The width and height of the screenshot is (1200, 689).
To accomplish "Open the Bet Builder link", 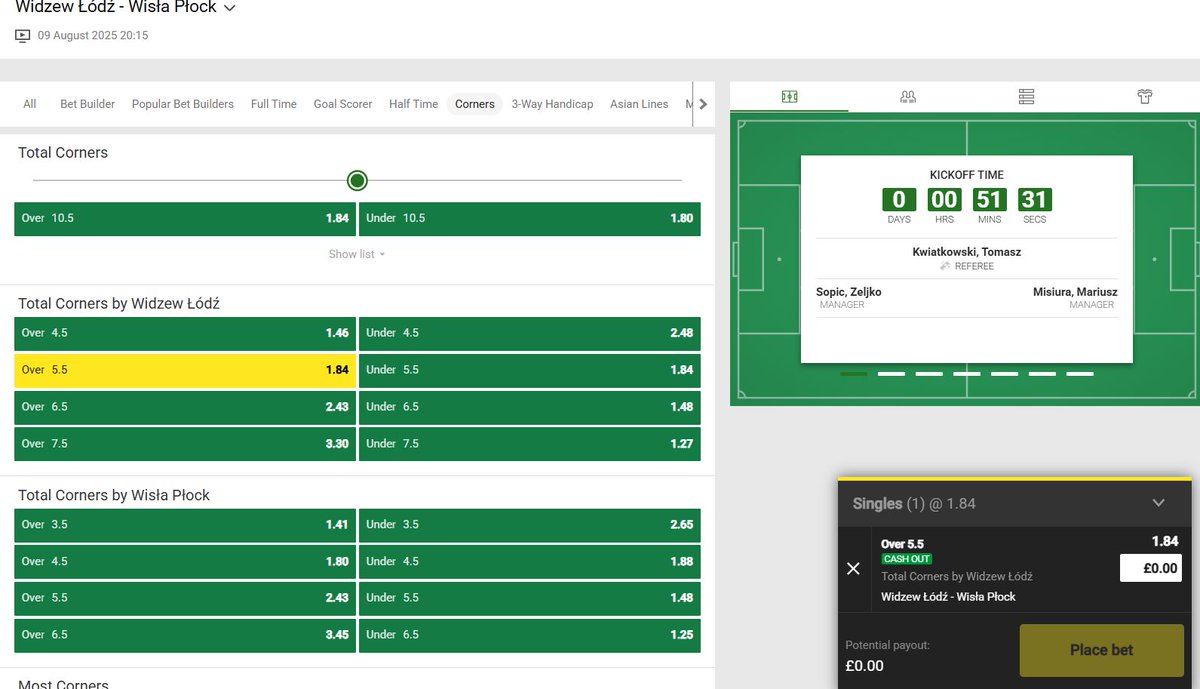I will click(87, 103).
